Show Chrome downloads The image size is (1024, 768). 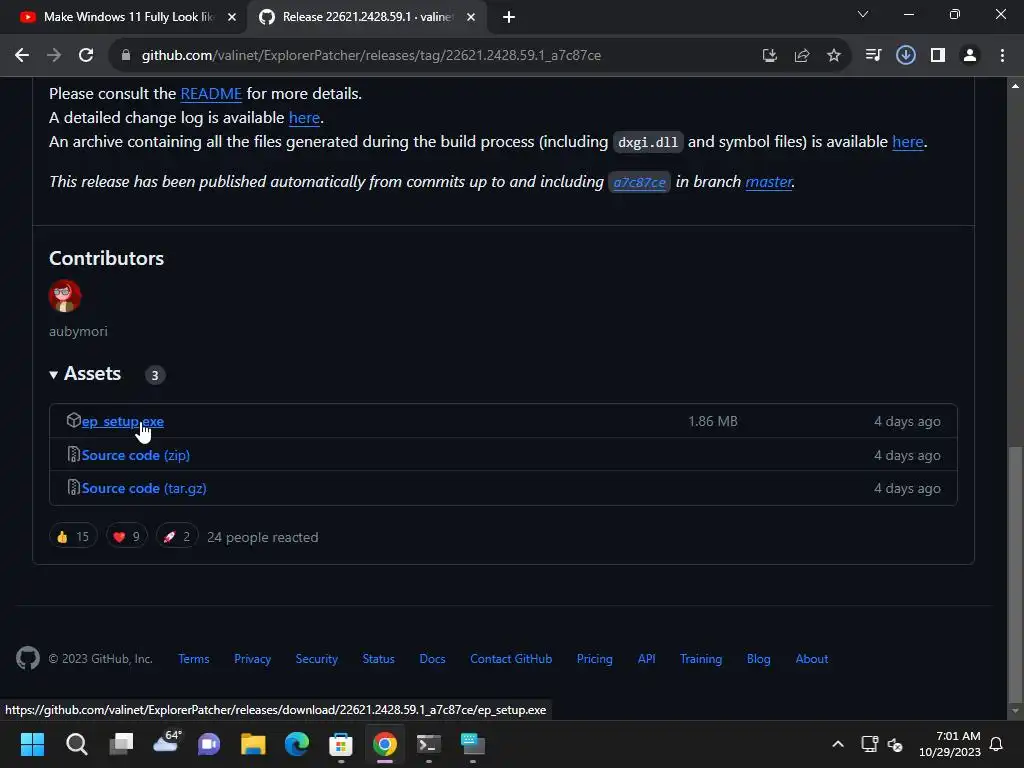click(x=906, y=56)
